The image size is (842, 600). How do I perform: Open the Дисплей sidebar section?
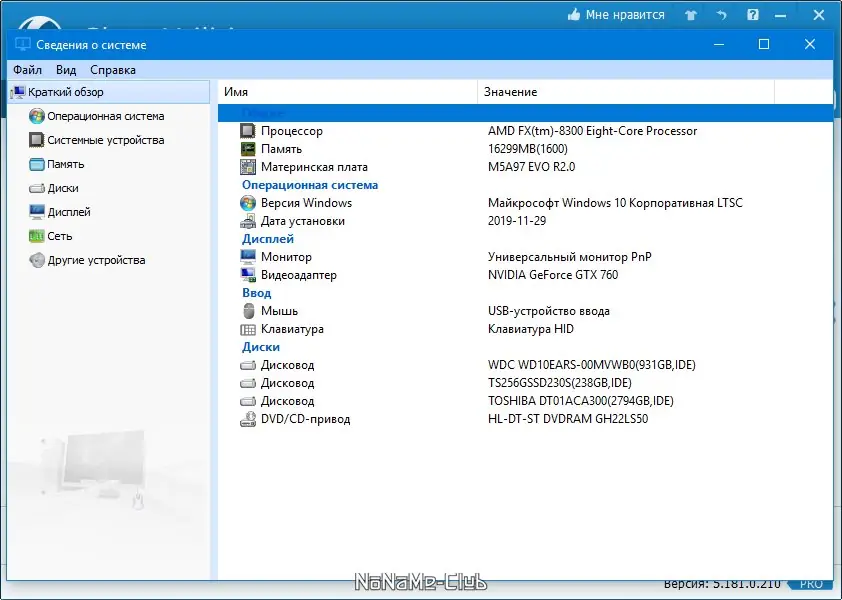tap(69, 212)
